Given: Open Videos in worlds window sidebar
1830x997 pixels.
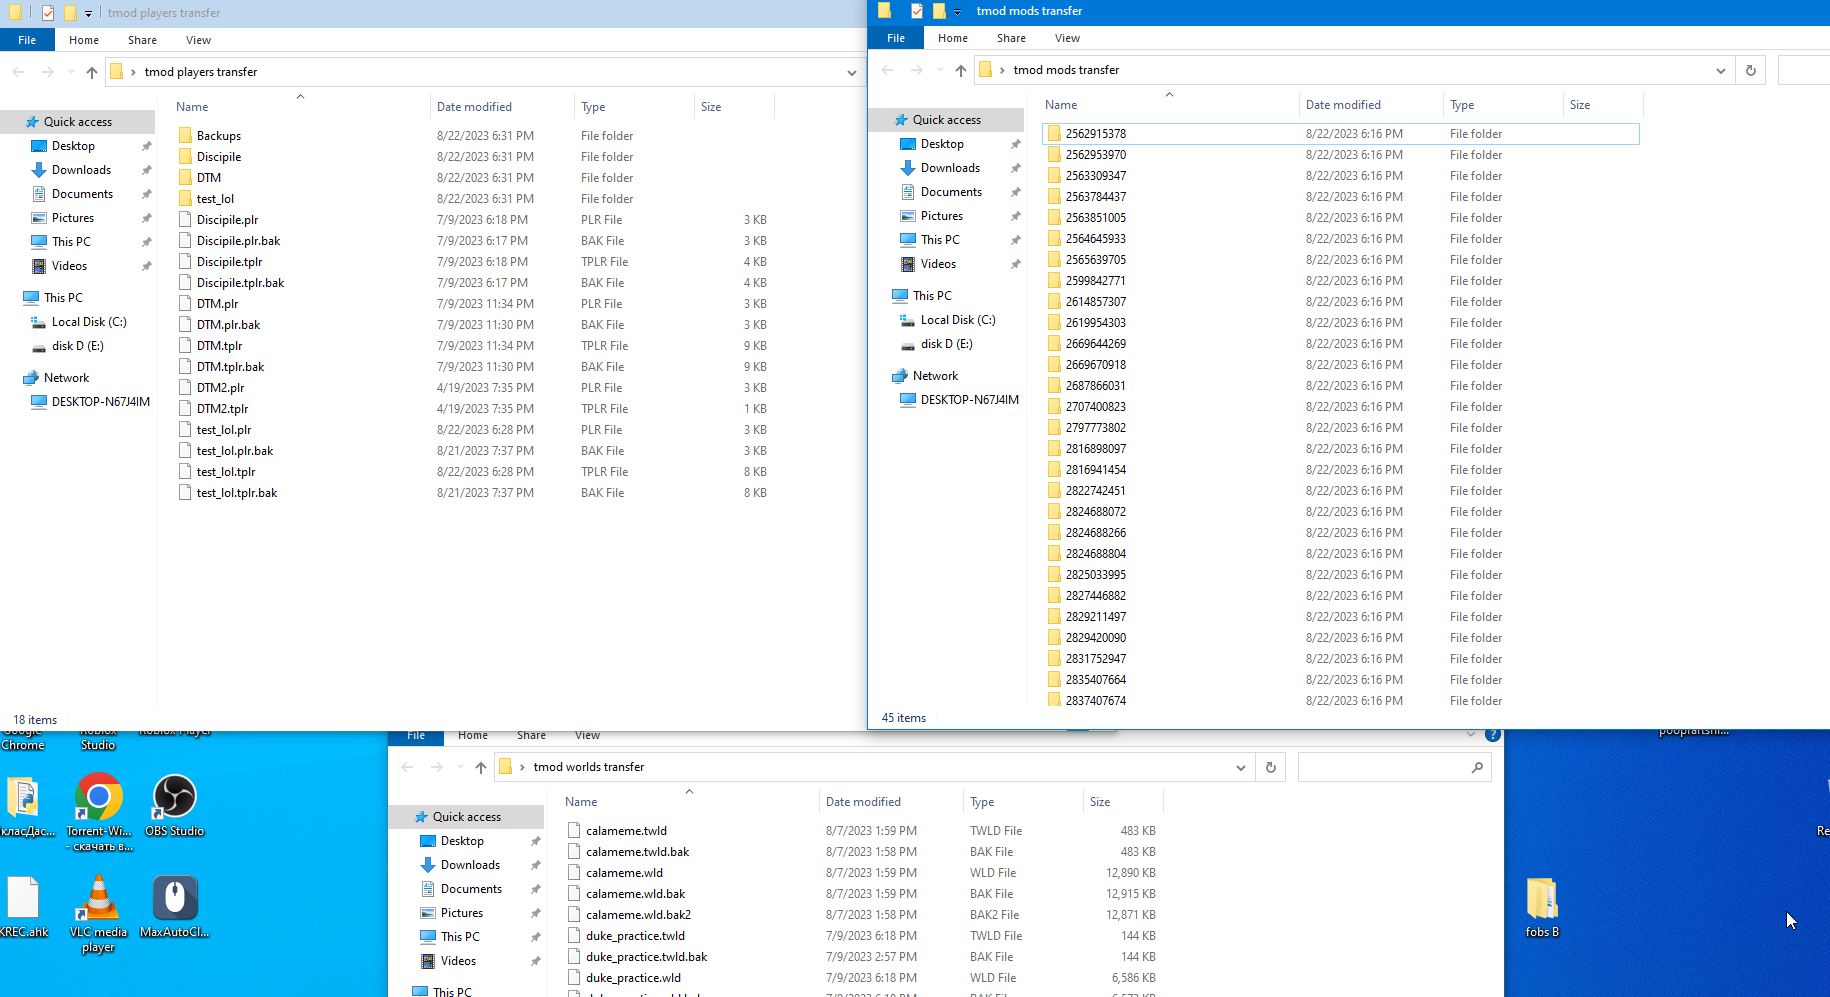Looking at the screenshot, I should tap(458, 961).
